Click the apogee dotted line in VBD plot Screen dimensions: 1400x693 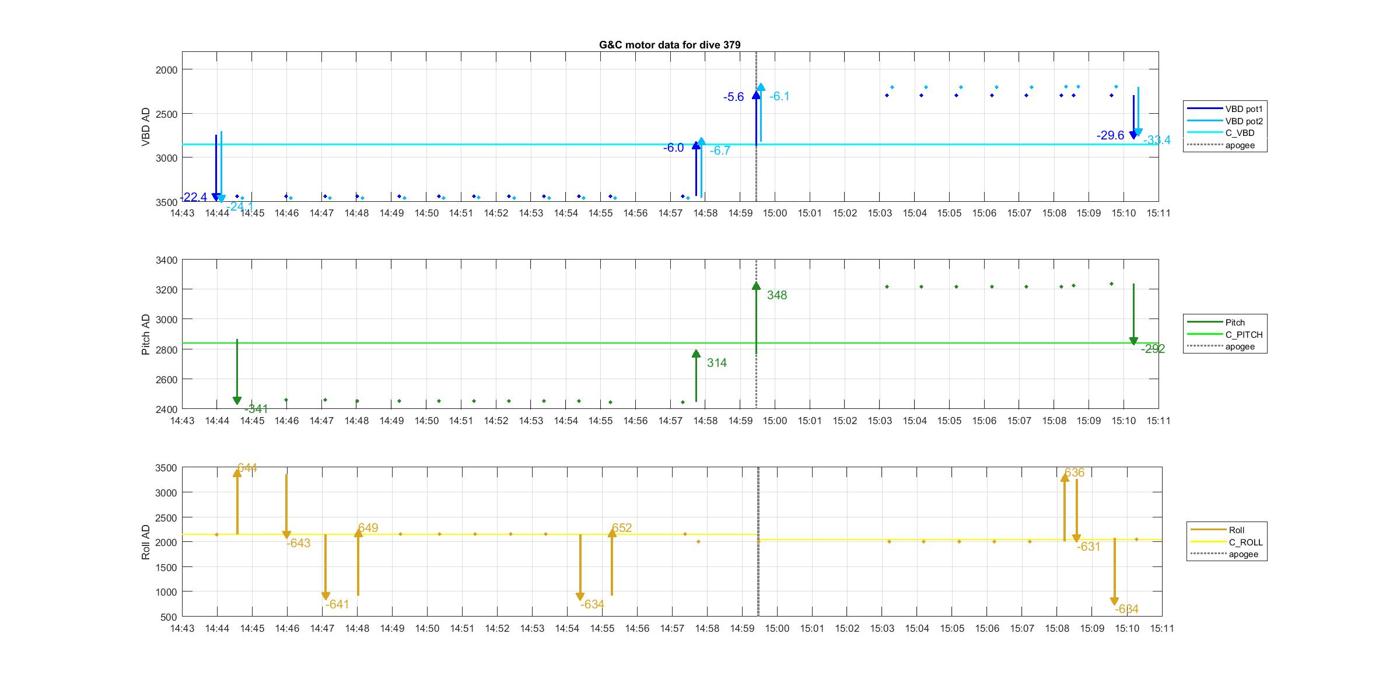point(756,127)
